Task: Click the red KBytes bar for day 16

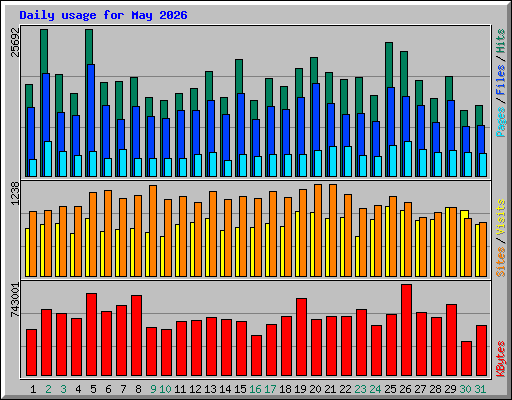Action: tap(256, 356)
